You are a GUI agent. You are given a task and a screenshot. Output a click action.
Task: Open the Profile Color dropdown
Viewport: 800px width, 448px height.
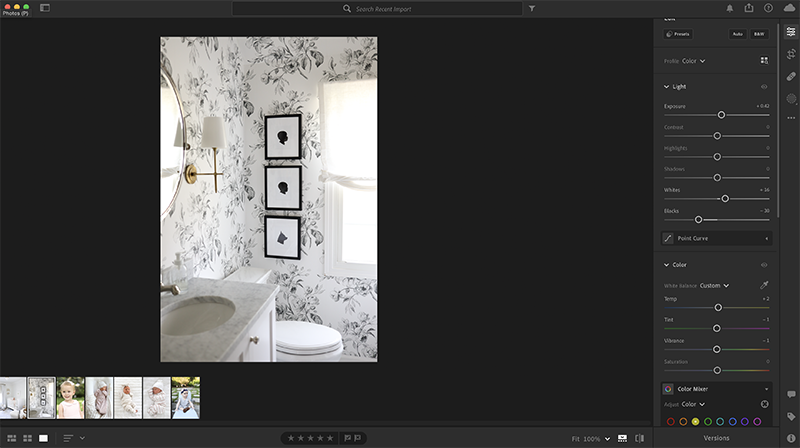coord(693,61)
